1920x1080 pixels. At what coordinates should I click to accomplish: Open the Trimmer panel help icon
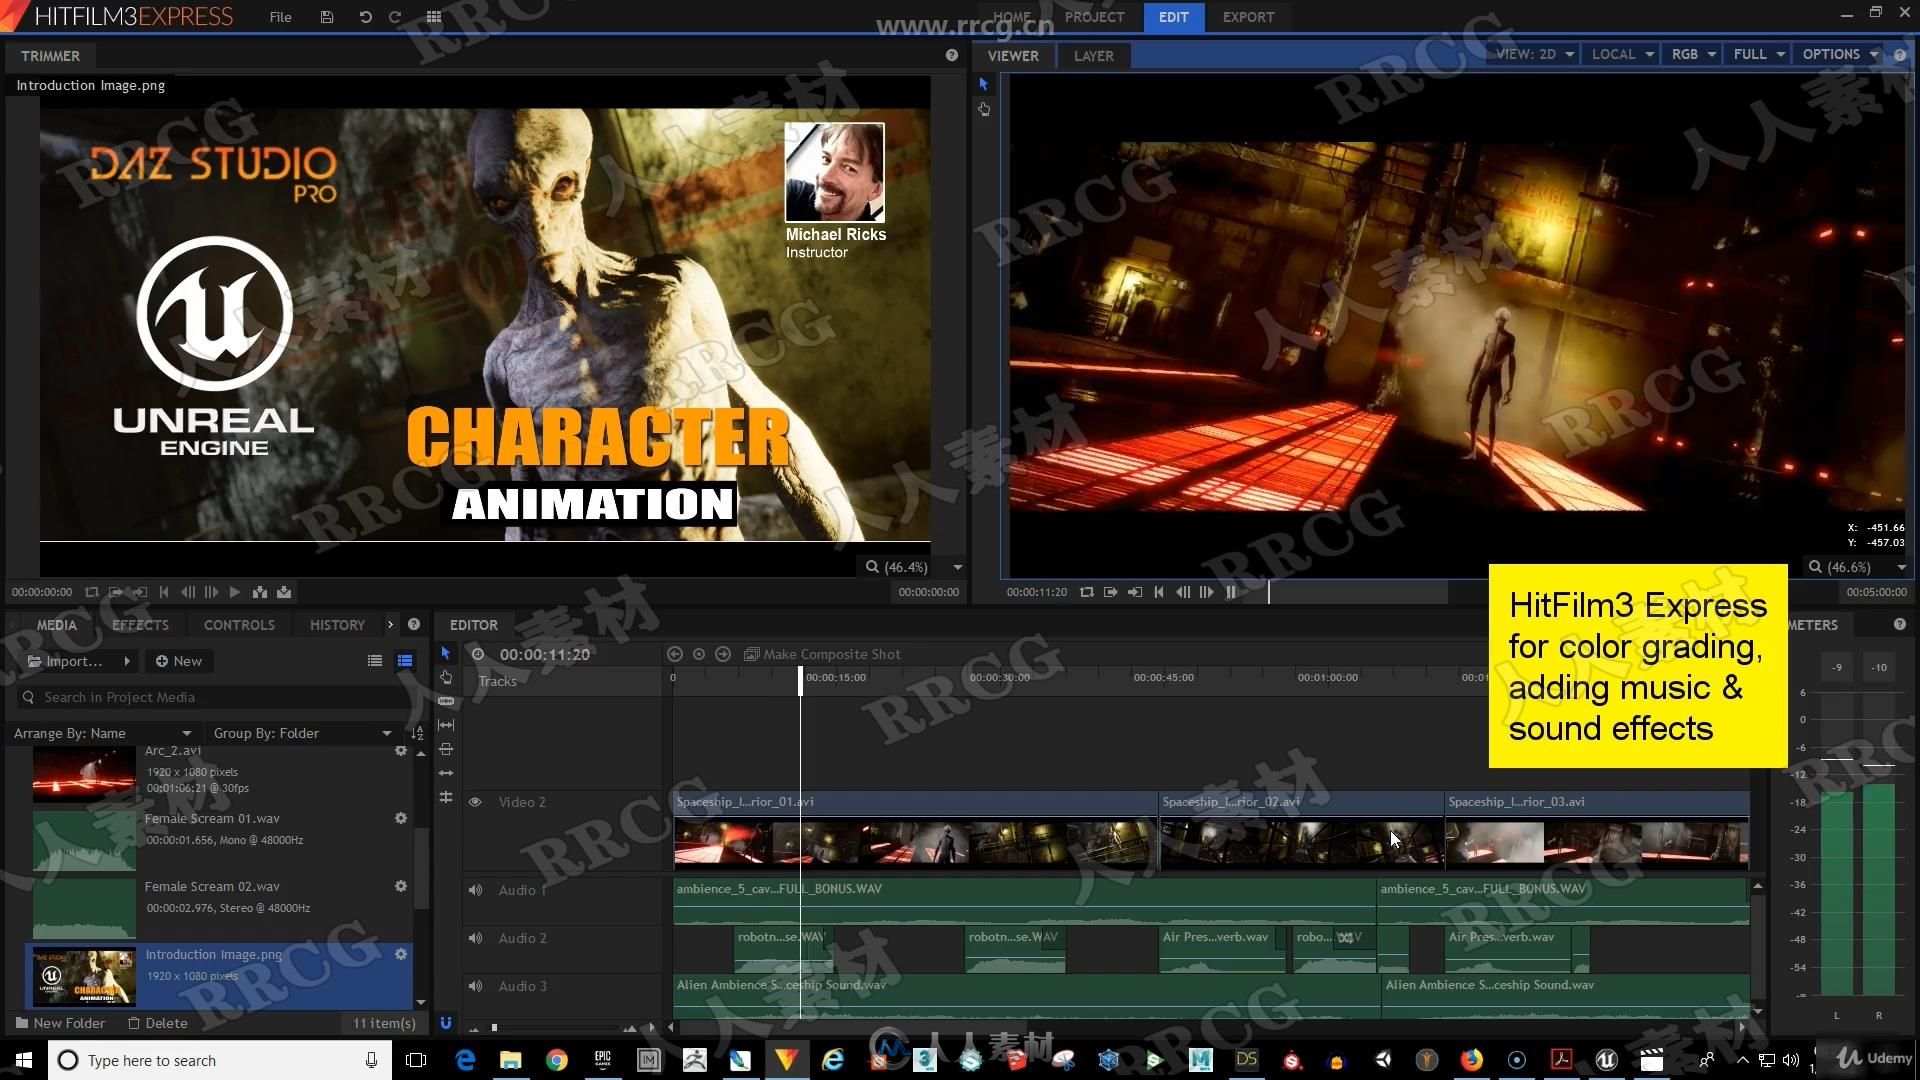pyautogui.click(x=952, y=55)
